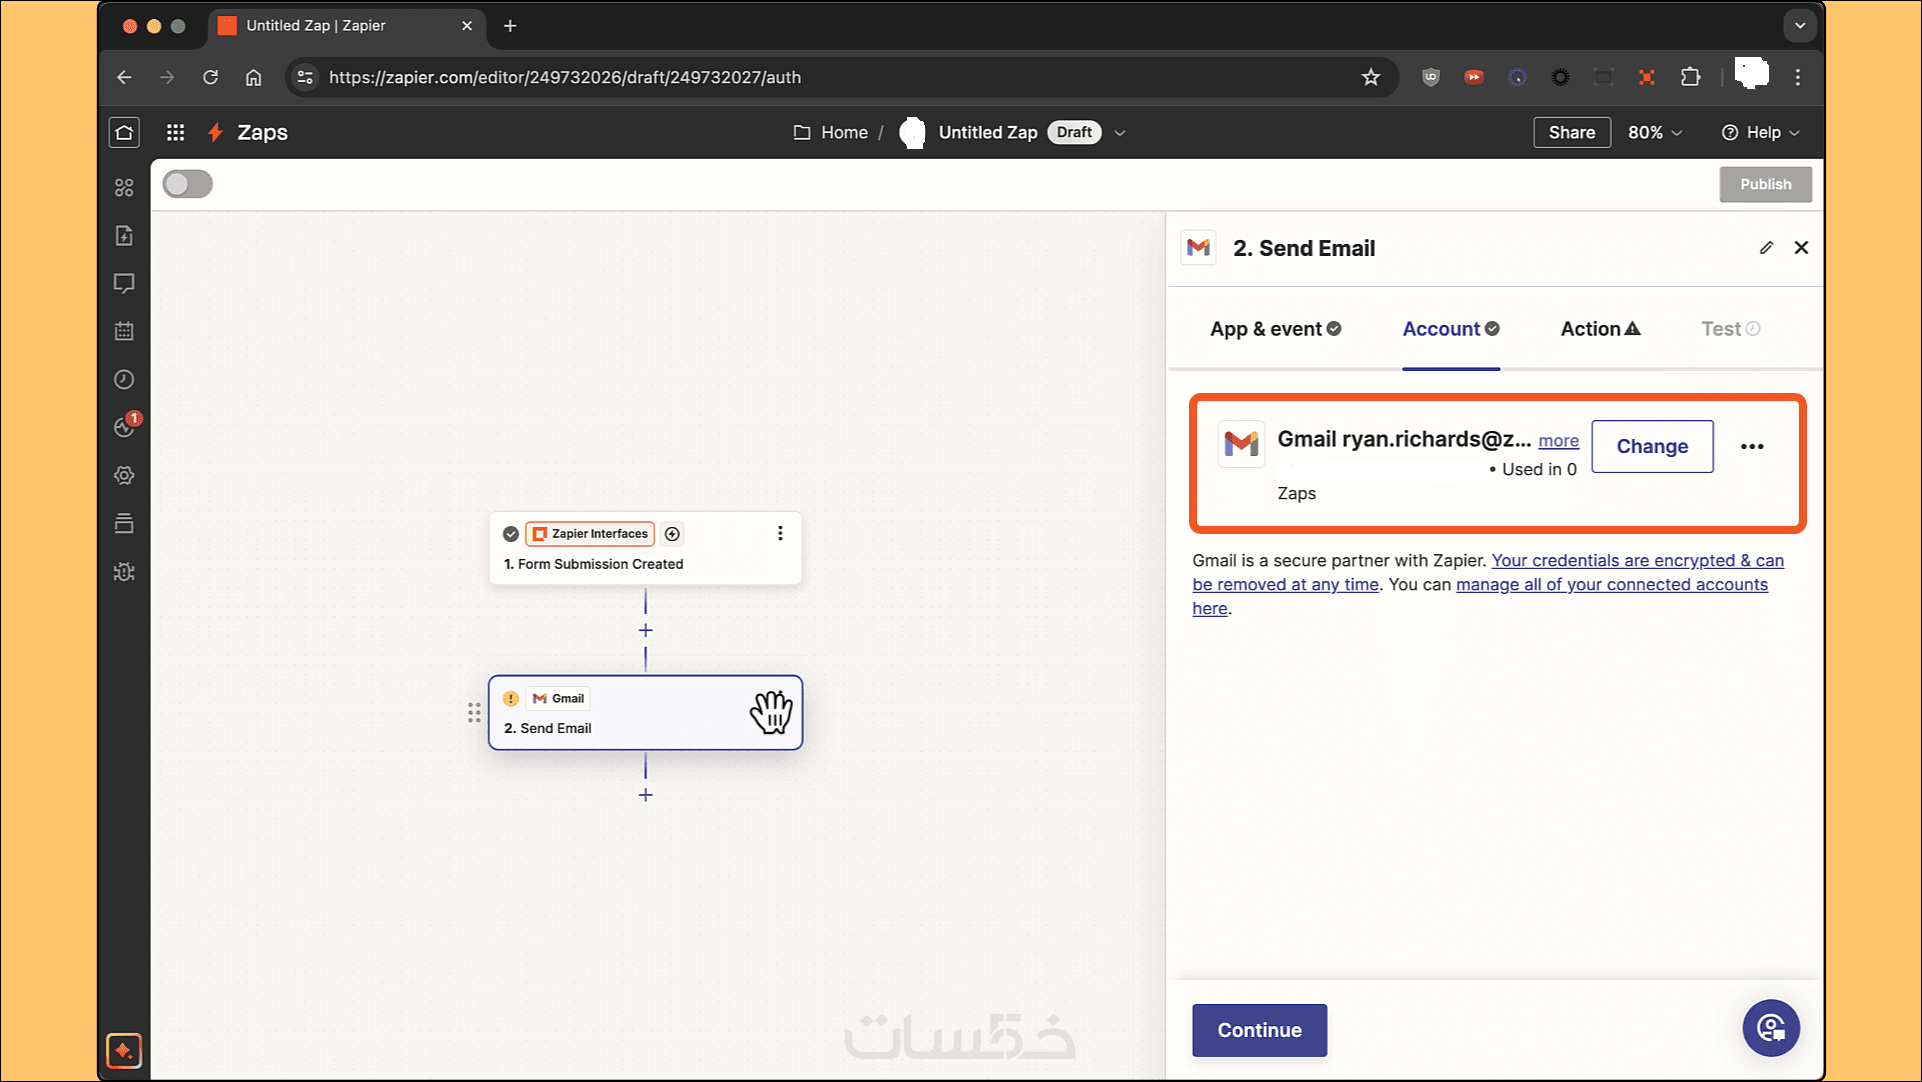Open manage all connected accounts link
This screenshot has width=1922, height=1082.
1611,585
